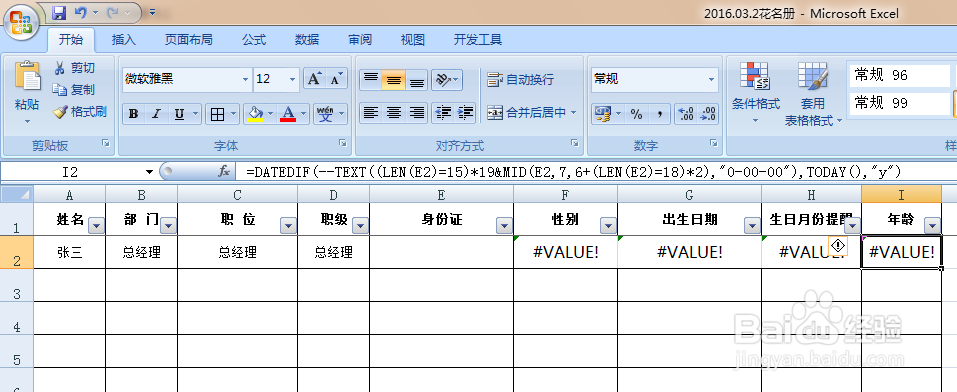Open 套用表格格式 table styles
The image size is (957, 392).
click(813, 95)
